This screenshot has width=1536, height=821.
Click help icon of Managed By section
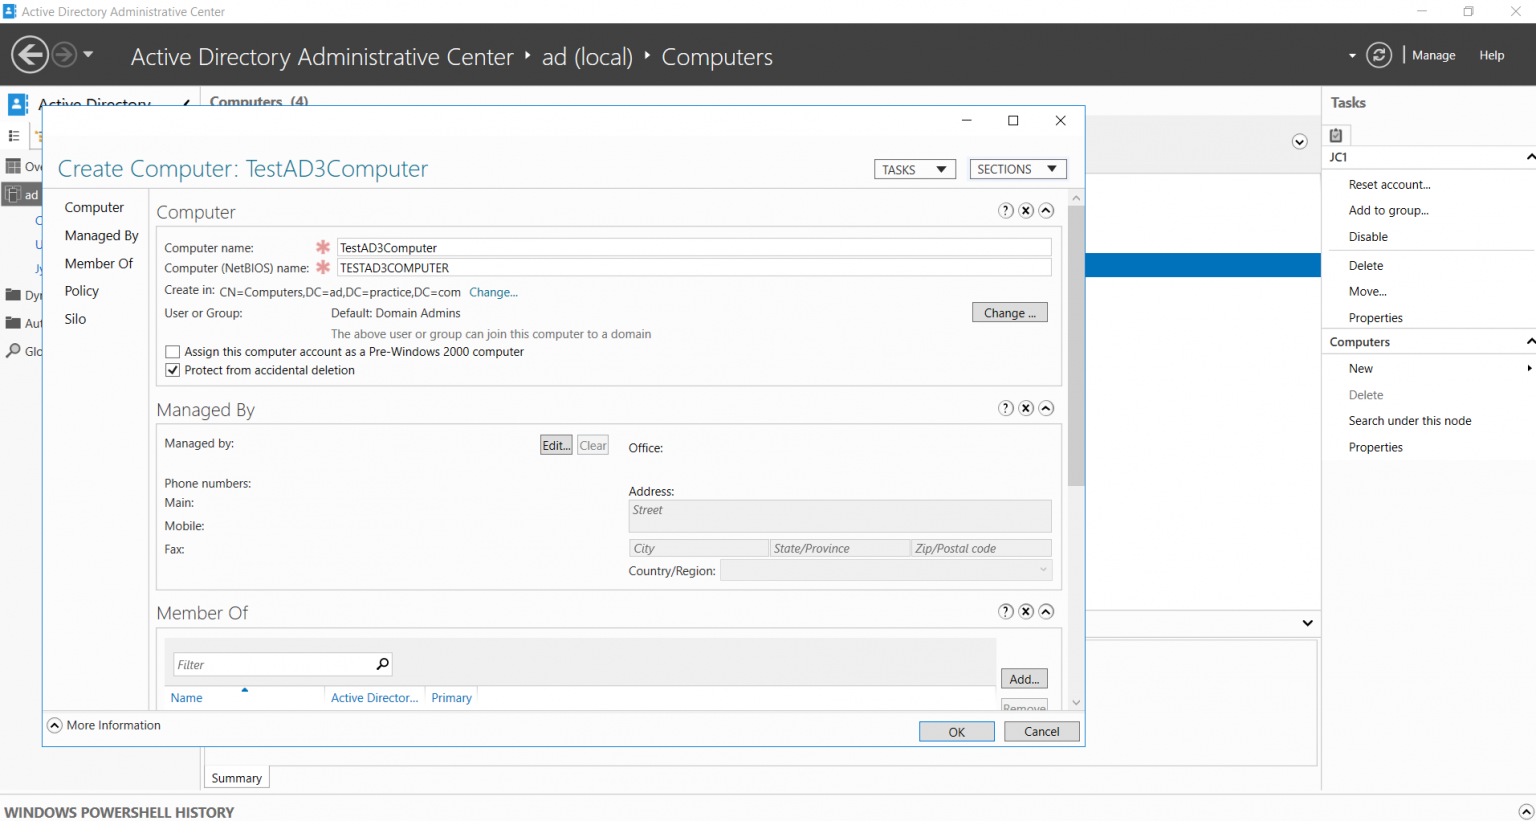coord(1006,408)
